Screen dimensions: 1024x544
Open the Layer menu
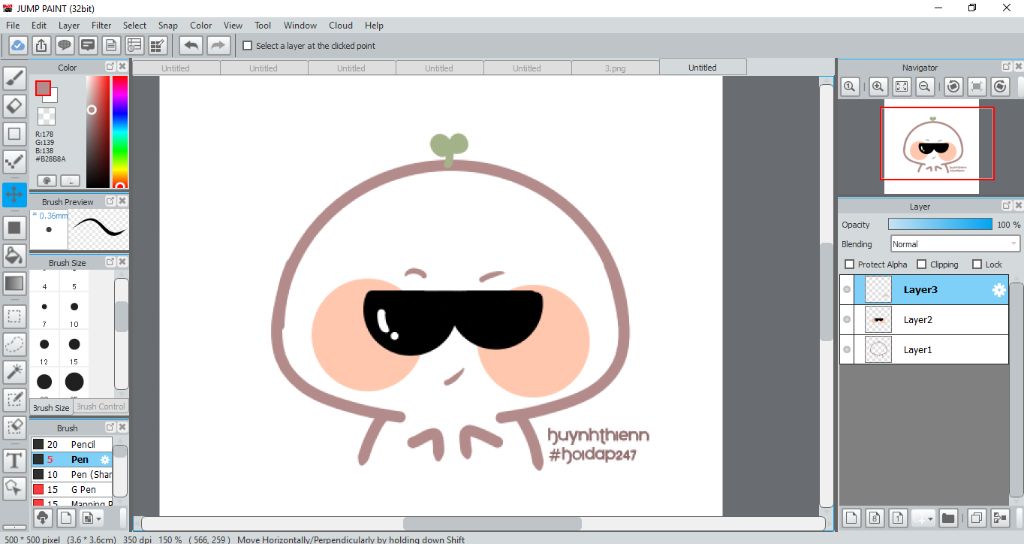pyautogui.click(x=69, y=25)
